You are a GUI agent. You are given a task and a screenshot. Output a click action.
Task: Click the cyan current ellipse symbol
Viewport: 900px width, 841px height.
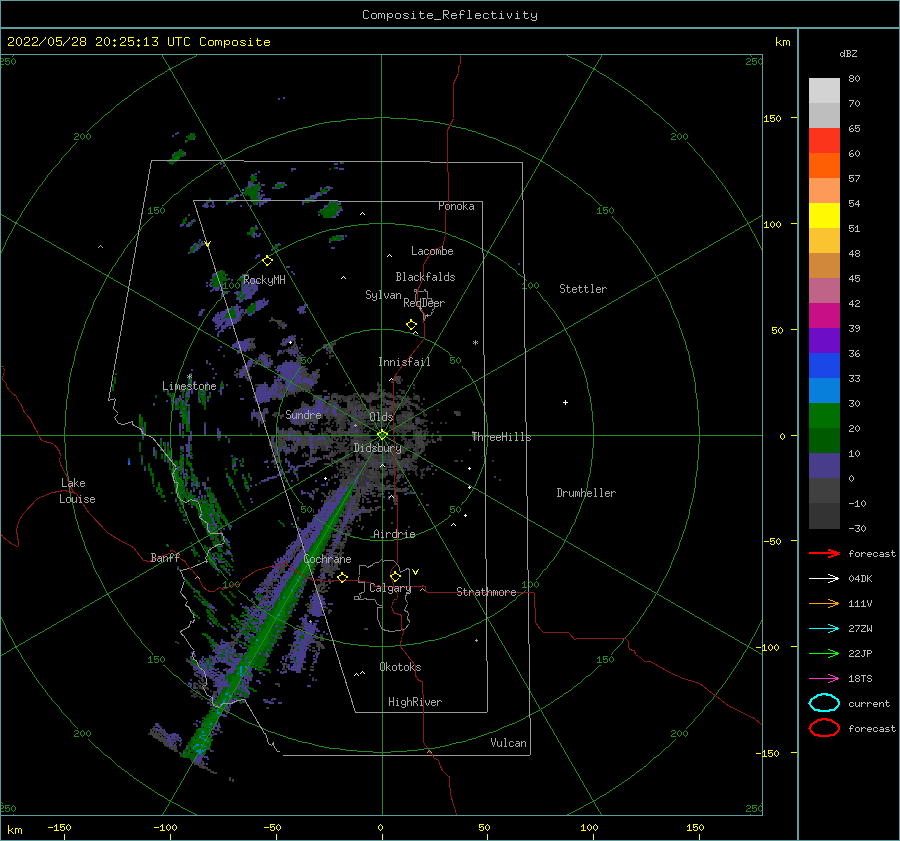tap(824, 703)
